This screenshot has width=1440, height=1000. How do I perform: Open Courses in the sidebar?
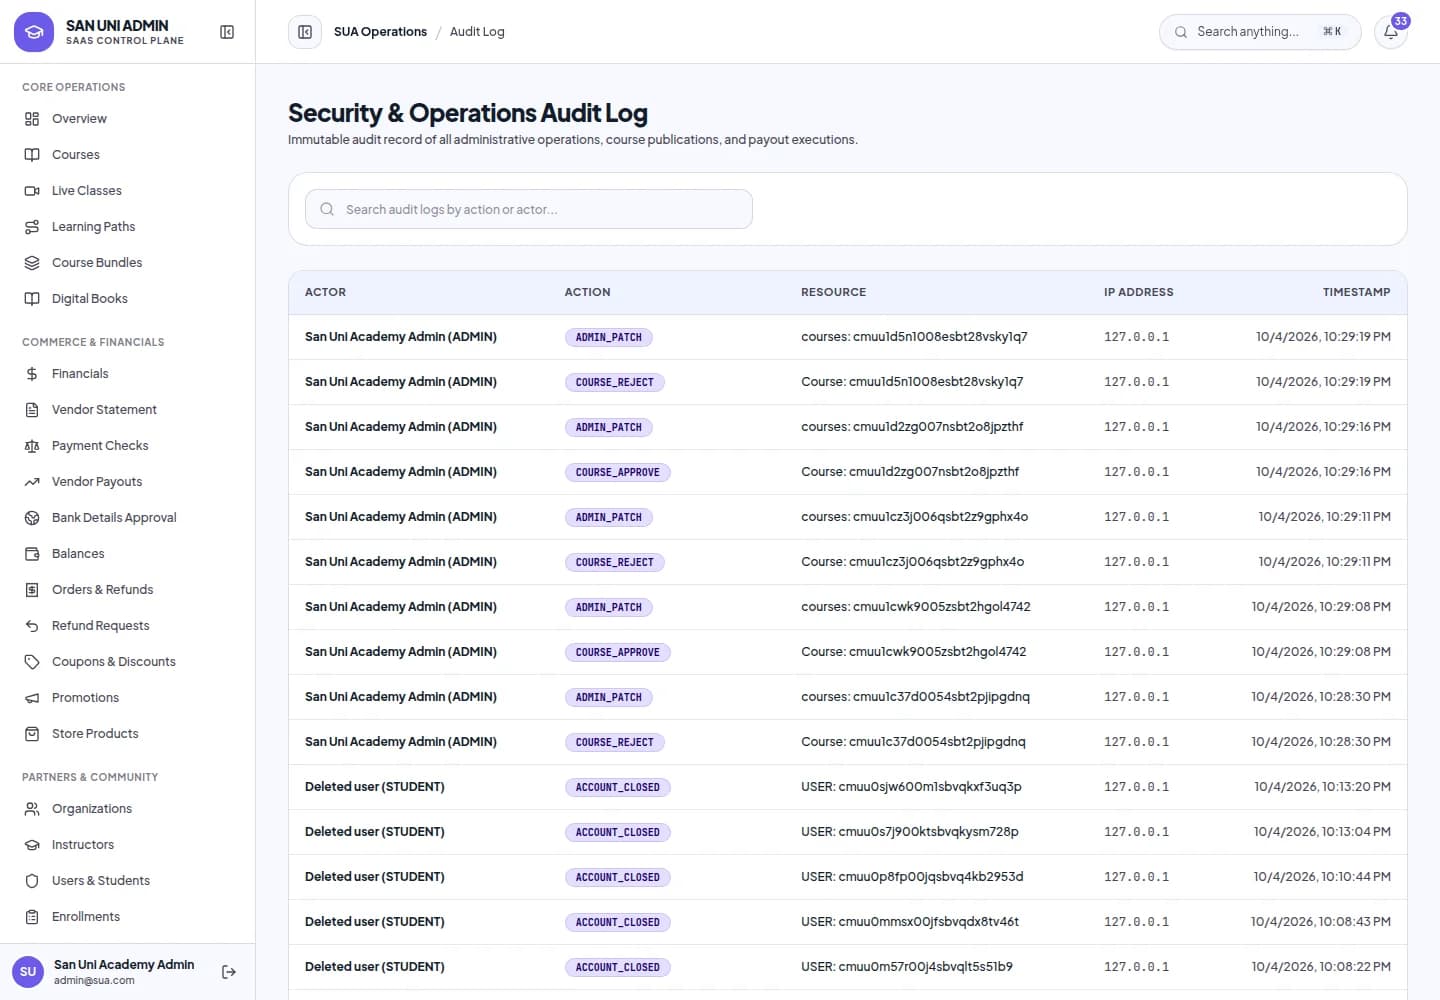click(76, 155)
